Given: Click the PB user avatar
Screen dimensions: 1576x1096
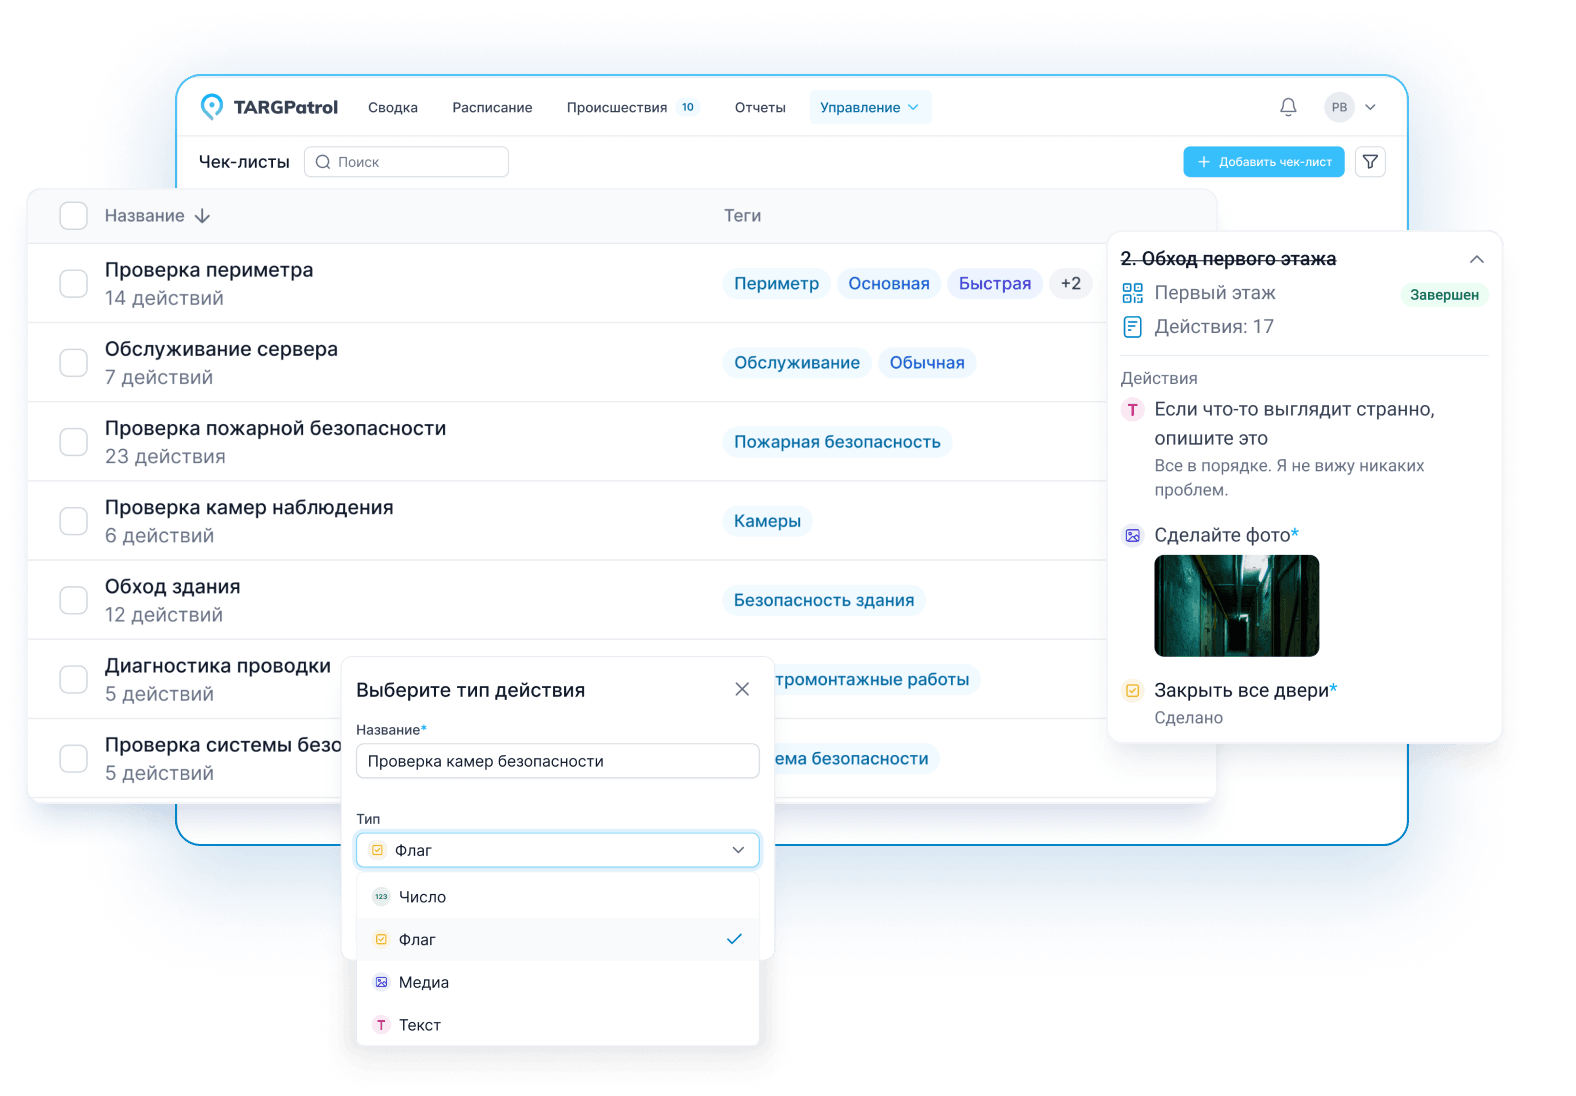Looking at the screenshot, I should (1339, 107).
